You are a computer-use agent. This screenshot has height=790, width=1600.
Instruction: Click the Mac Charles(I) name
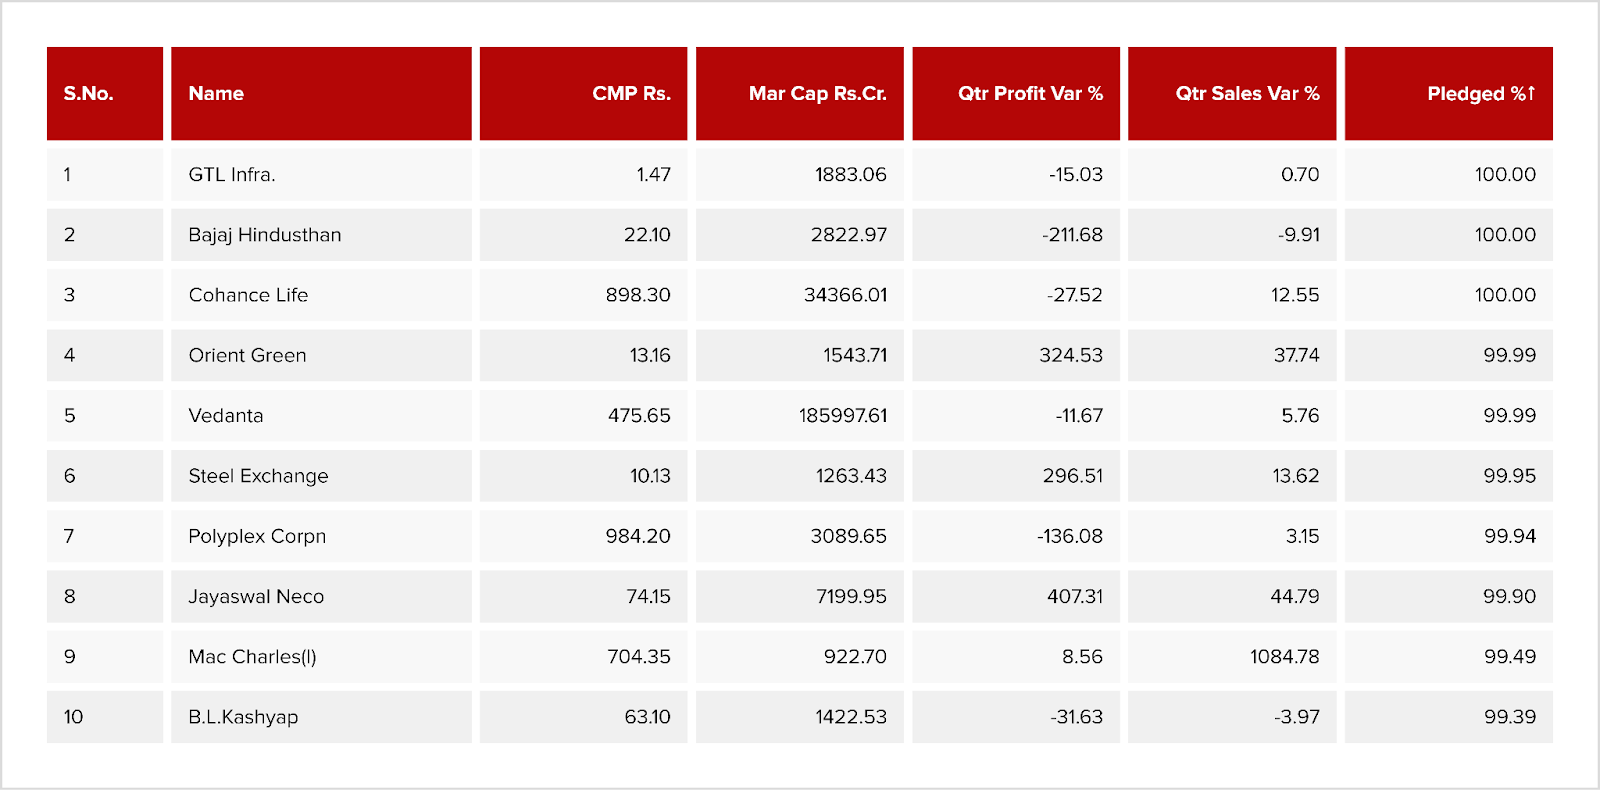pos(252,657)
